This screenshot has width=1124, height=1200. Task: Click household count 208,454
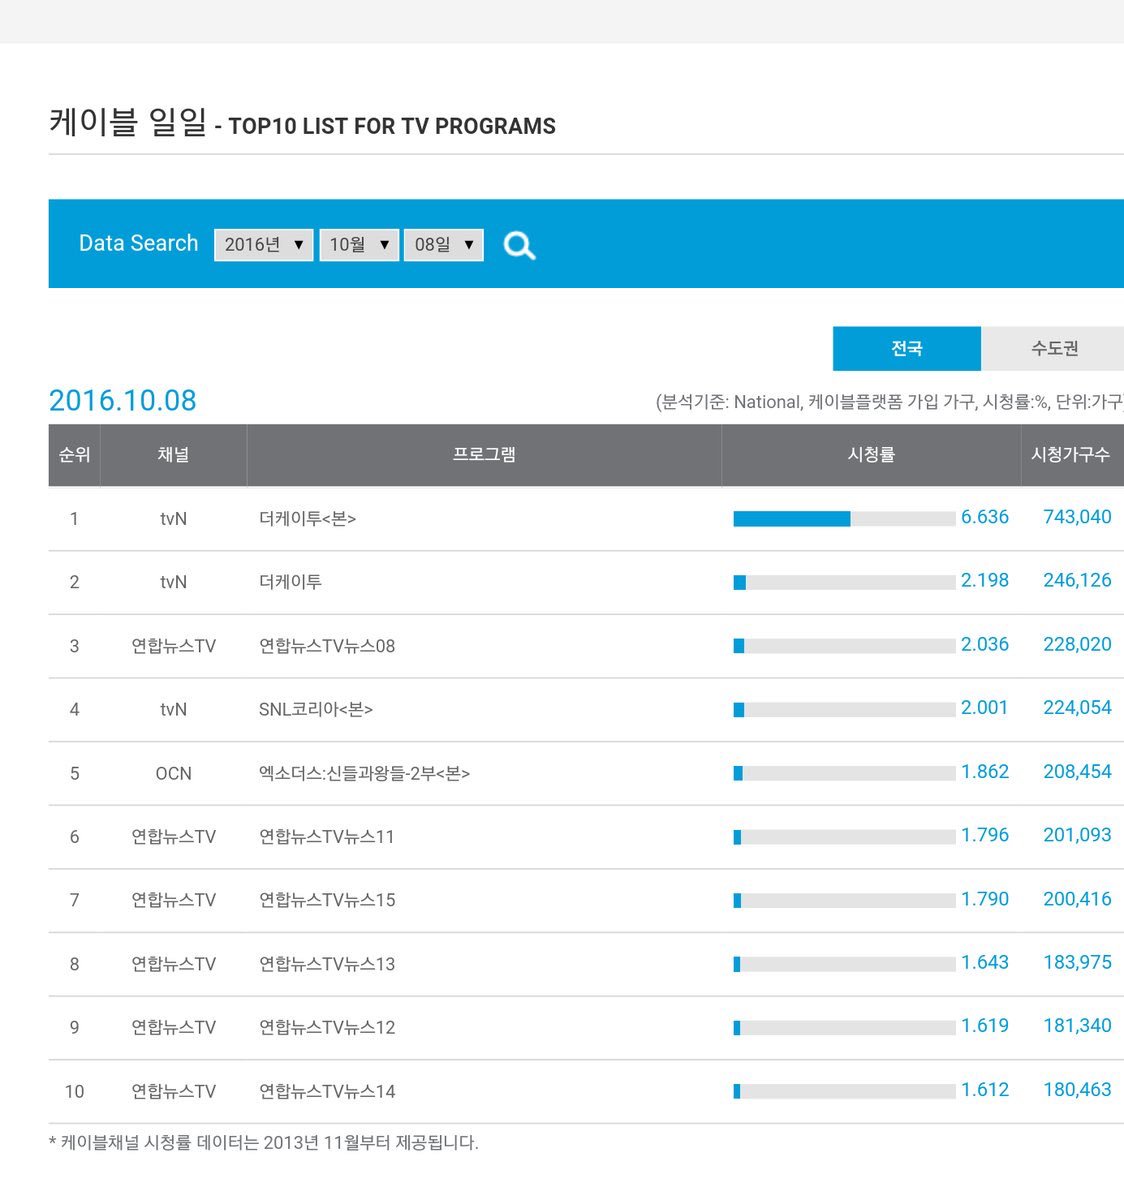pyautogui.click(x=1077, y=771)
